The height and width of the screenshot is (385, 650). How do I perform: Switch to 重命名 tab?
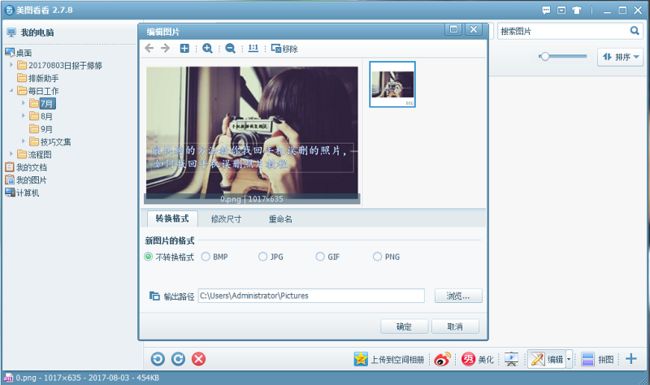281,219
